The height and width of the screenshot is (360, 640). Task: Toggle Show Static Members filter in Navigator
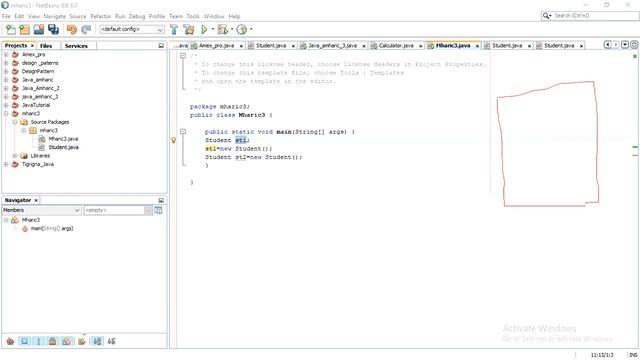click(x=38, y=341)
